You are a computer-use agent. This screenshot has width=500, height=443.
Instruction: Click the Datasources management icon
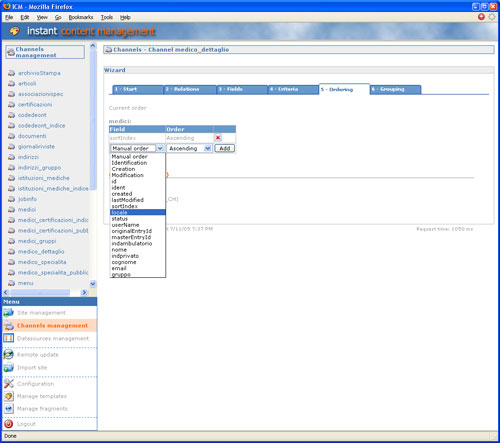(9, 338)
